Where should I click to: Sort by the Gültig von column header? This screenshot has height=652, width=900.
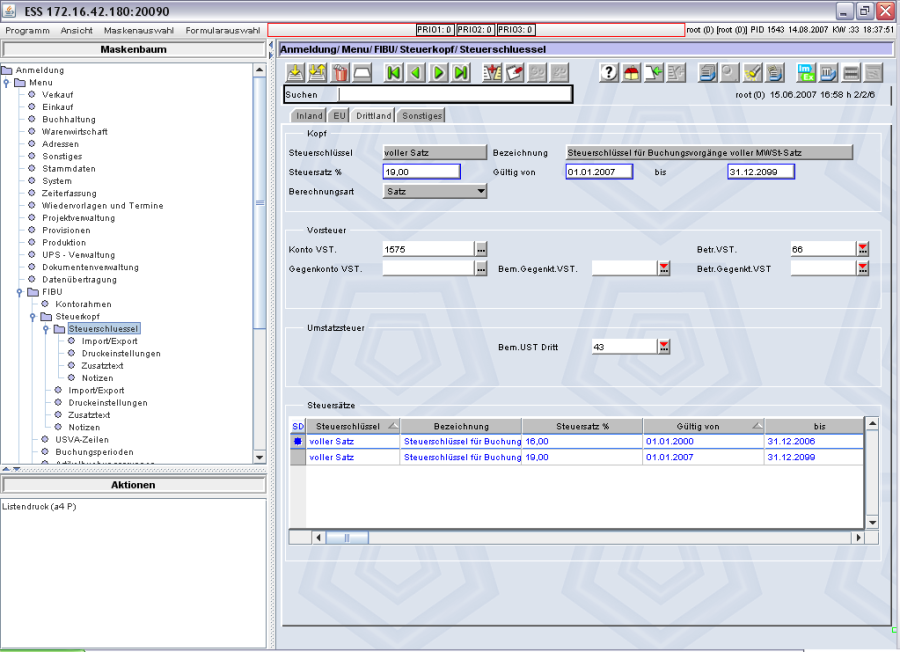pyautogui.click(x=704, y=426)
